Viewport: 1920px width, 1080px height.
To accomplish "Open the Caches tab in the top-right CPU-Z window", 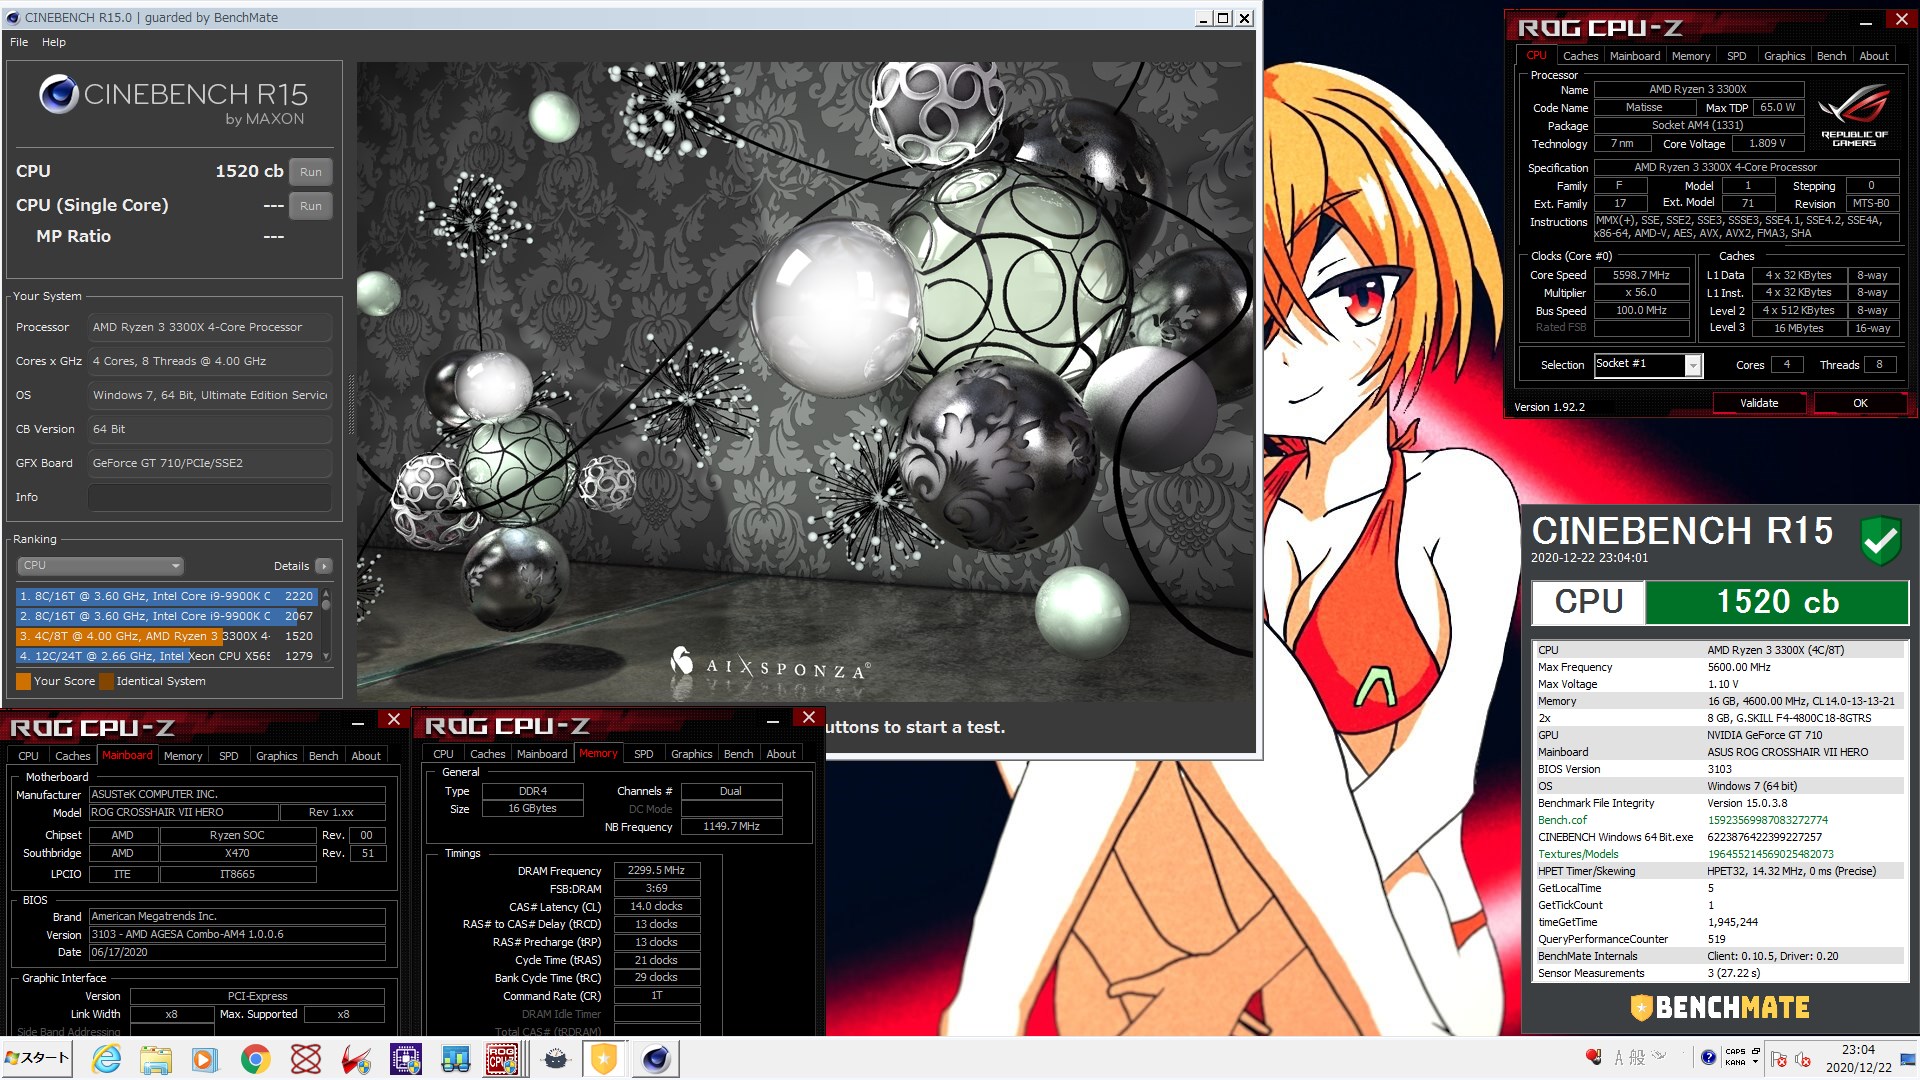I will tap(1581, 56).
